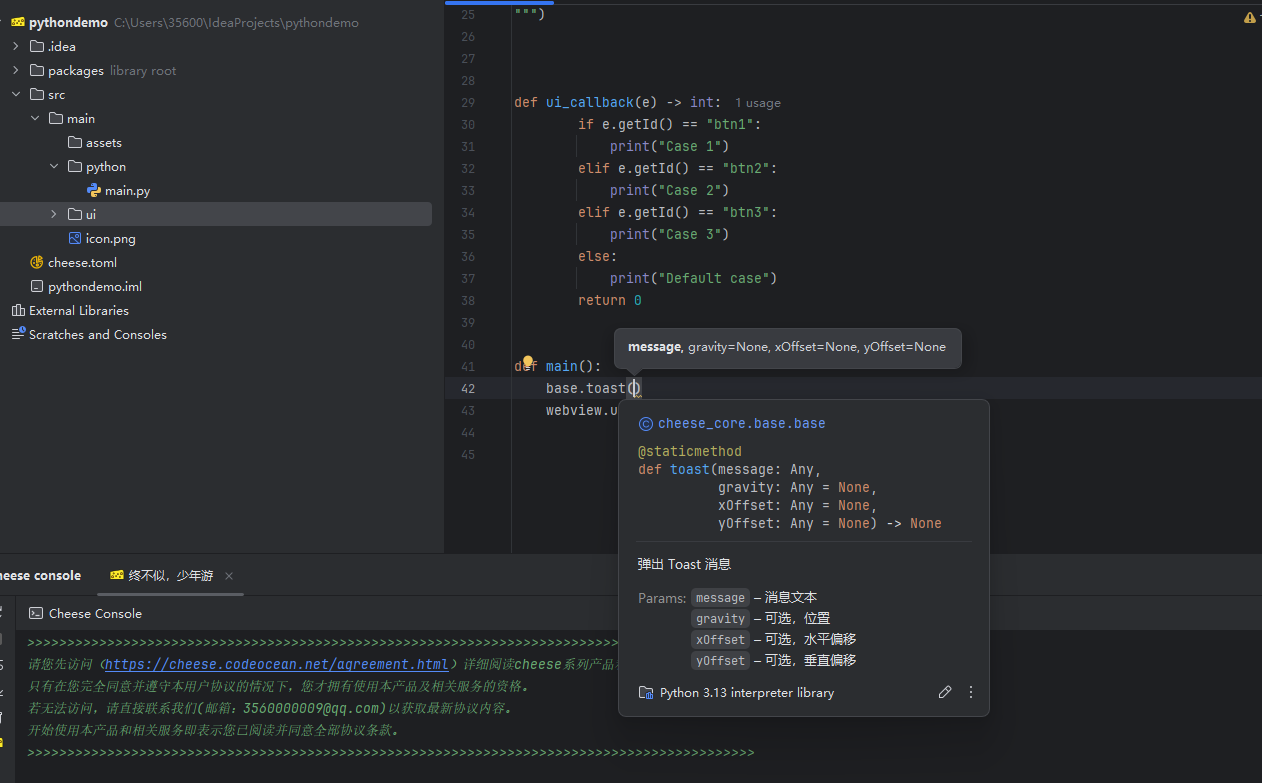1262x783 pixels.
Task: Click the Scratches and Consoles icon
Action: pos(18,334)
